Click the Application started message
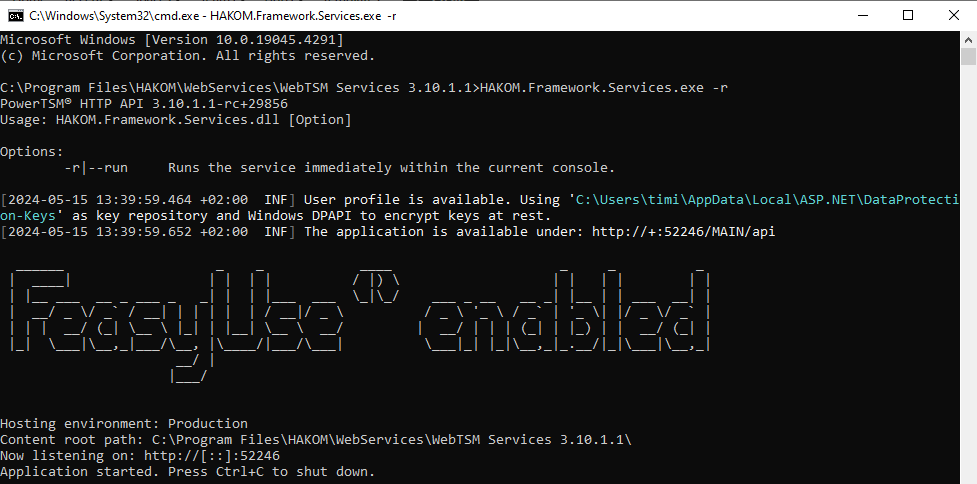Viewport: 977px width, 484px height. pos(187,472)
